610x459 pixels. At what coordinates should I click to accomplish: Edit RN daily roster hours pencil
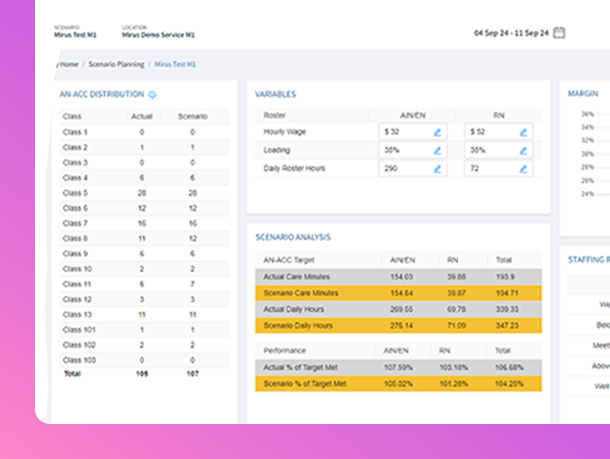click(523, 169)
